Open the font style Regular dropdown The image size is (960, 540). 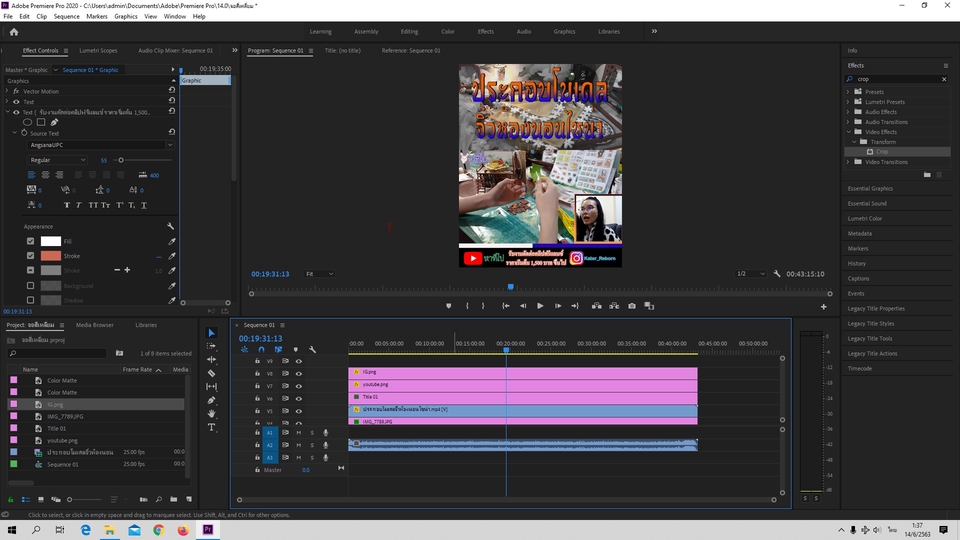58,160
